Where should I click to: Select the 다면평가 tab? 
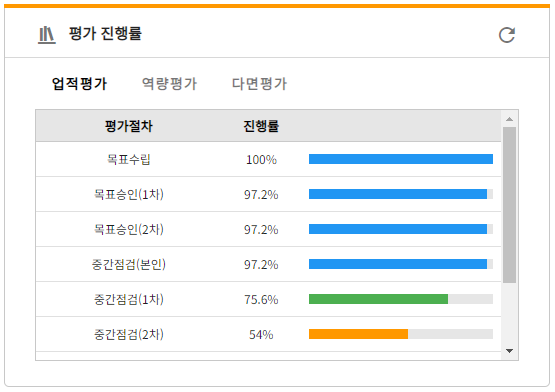259,84
